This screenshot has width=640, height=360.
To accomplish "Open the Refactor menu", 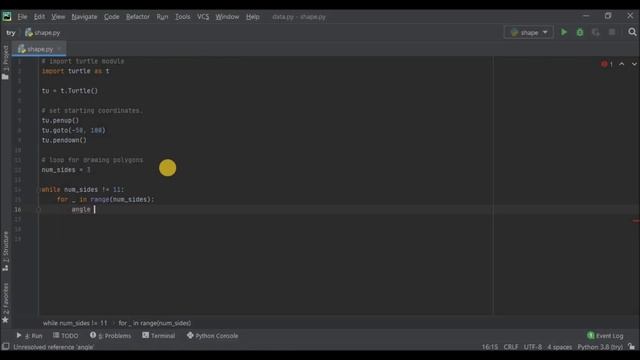I will coord(138,17).
